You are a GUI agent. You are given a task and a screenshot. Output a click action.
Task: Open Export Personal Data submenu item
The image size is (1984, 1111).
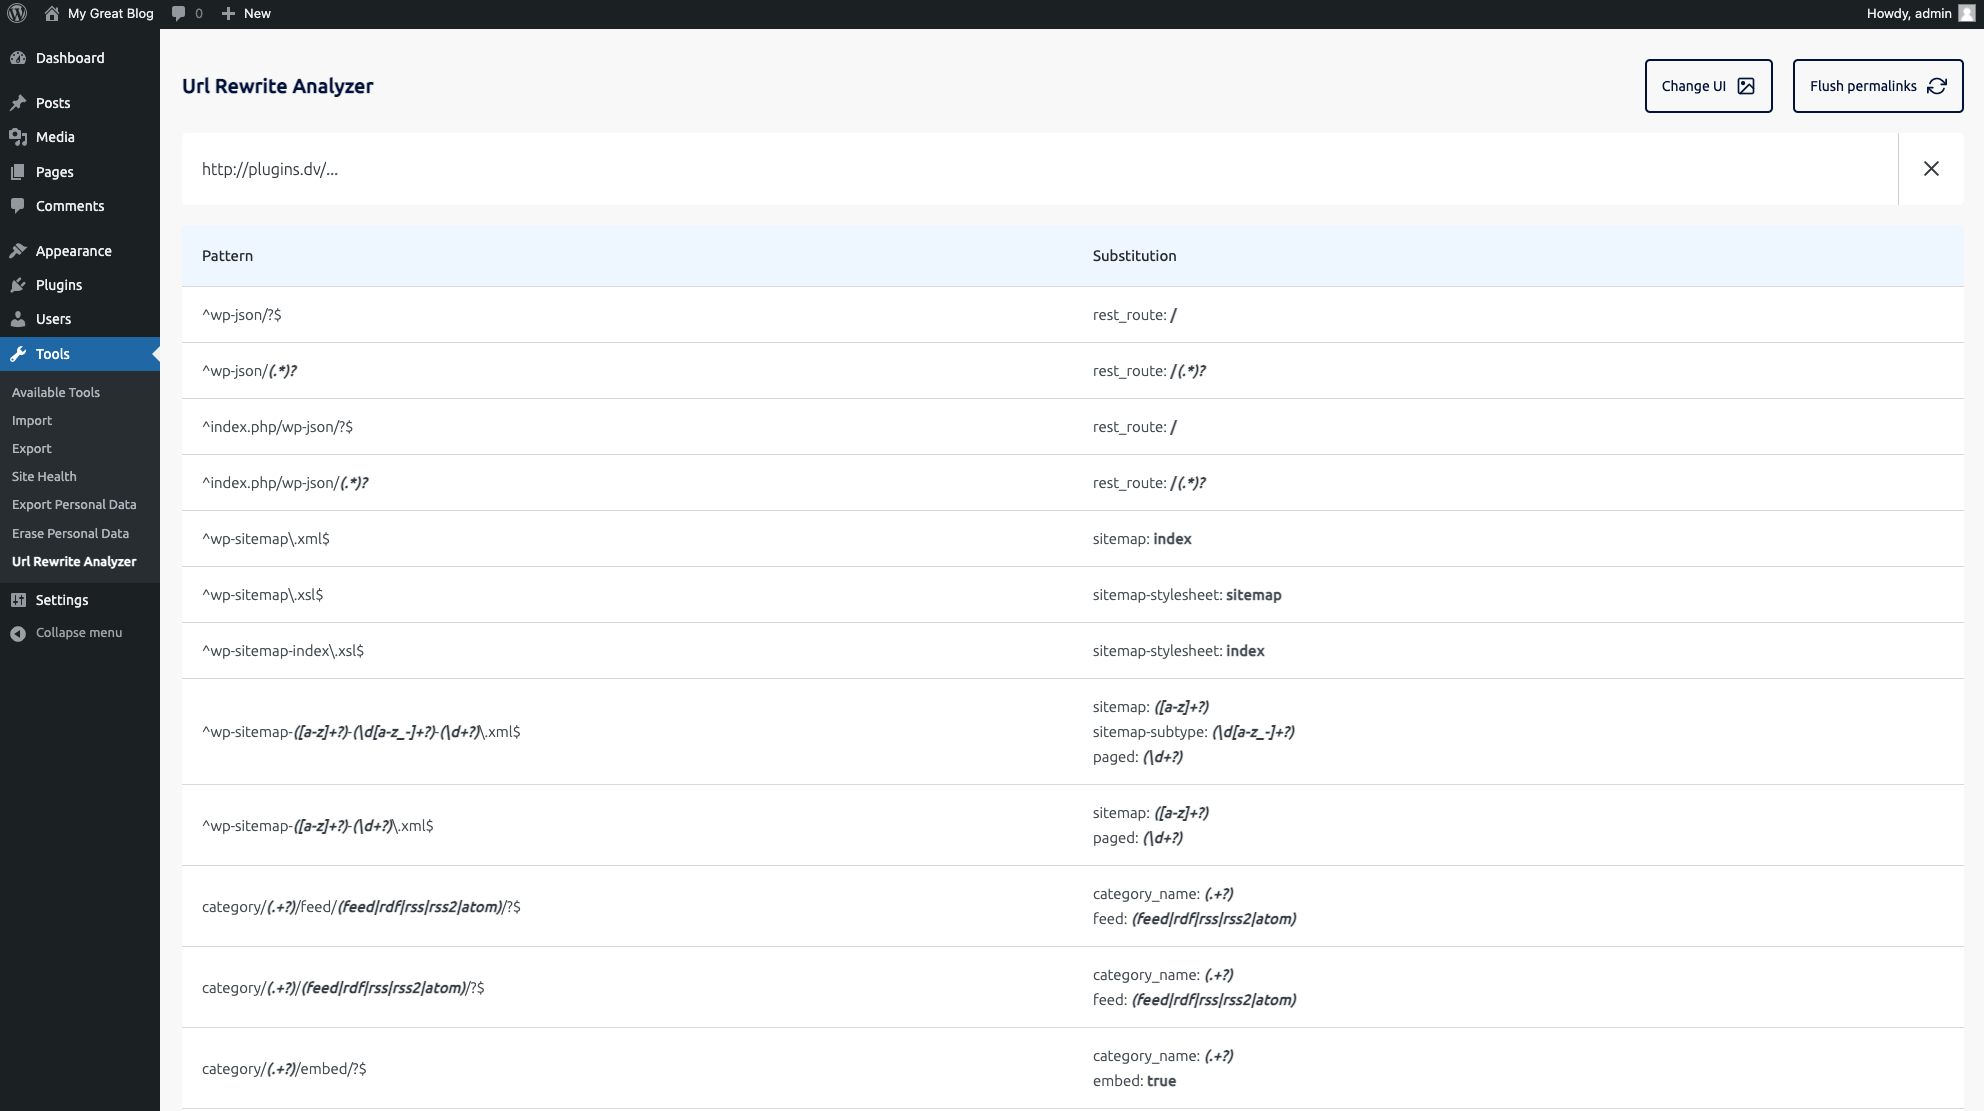tap(74, 505)
